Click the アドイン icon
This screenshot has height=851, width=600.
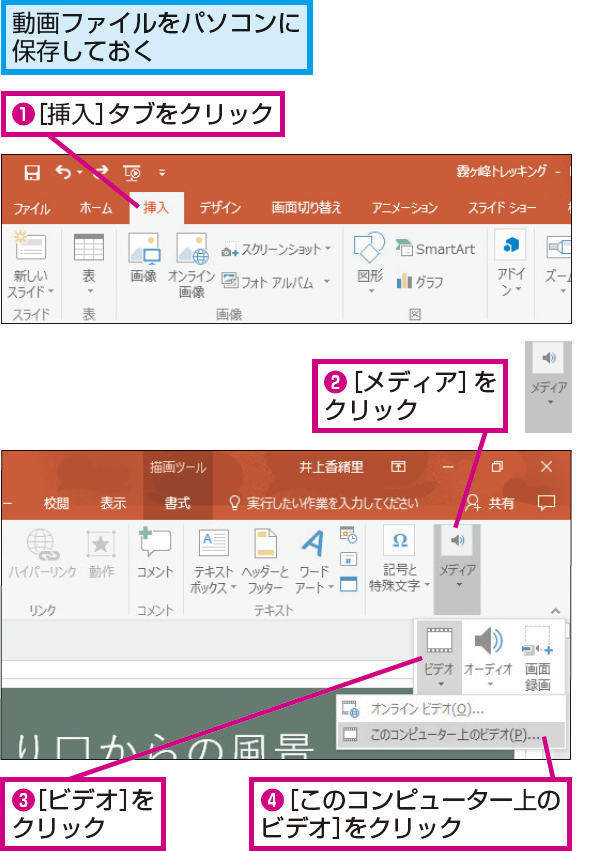(x=511, y=246)
